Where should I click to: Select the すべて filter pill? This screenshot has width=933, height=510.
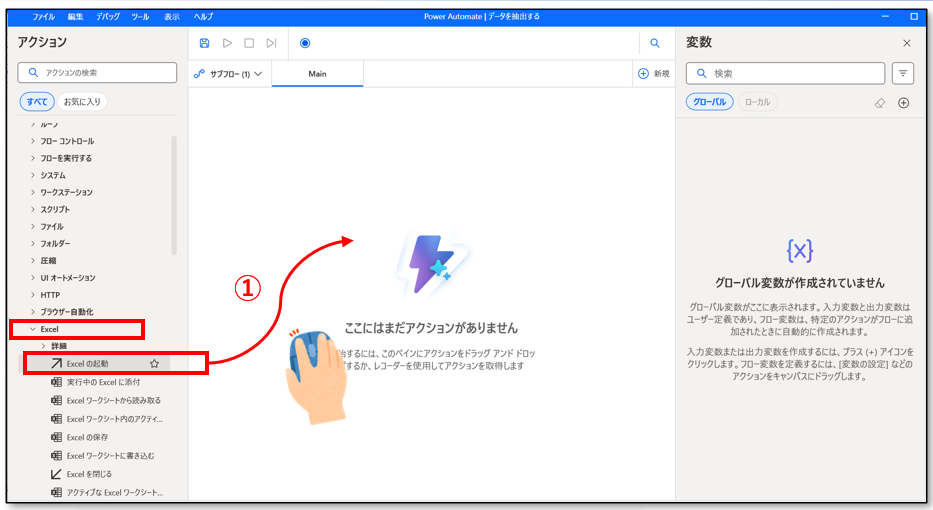pyautogui.click(x=37, y=101)
